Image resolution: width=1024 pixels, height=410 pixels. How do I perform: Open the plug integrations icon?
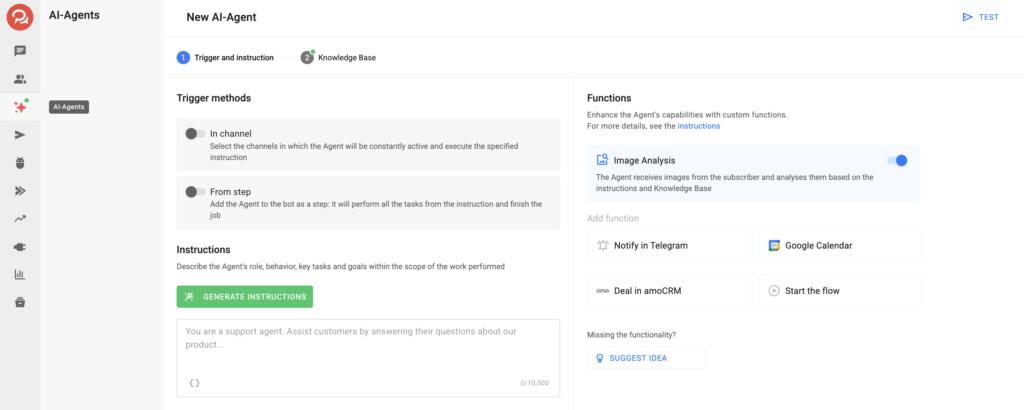[20, 246]
